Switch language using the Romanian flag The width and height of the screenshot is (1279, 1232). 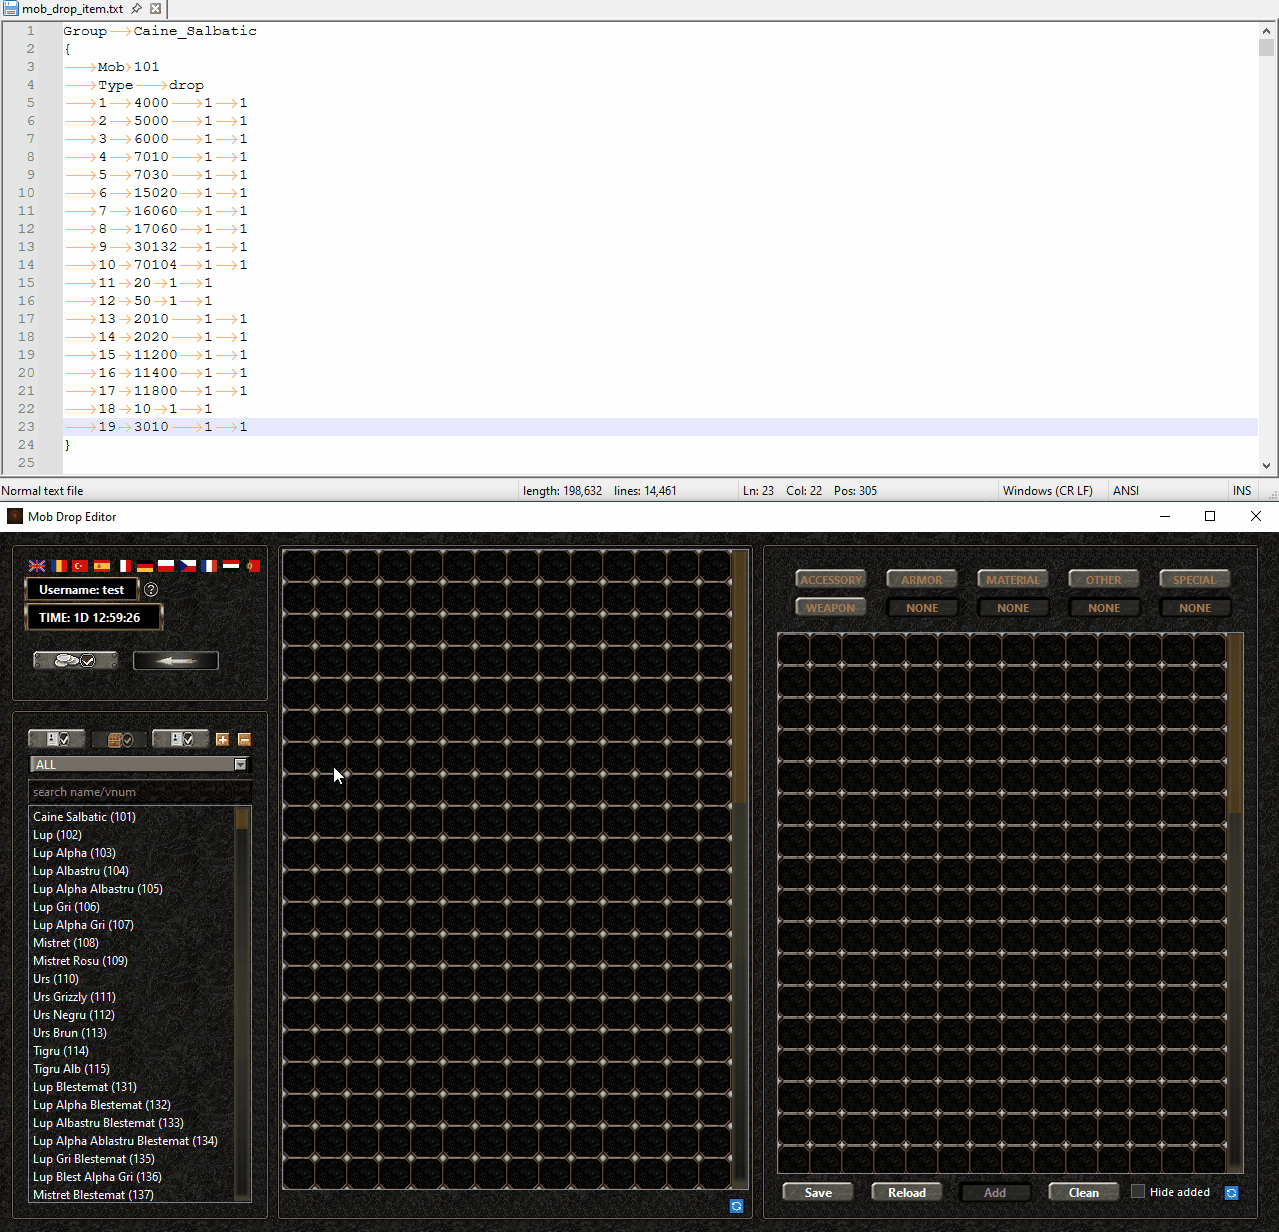pyautogui.click(x=59, y=566)
